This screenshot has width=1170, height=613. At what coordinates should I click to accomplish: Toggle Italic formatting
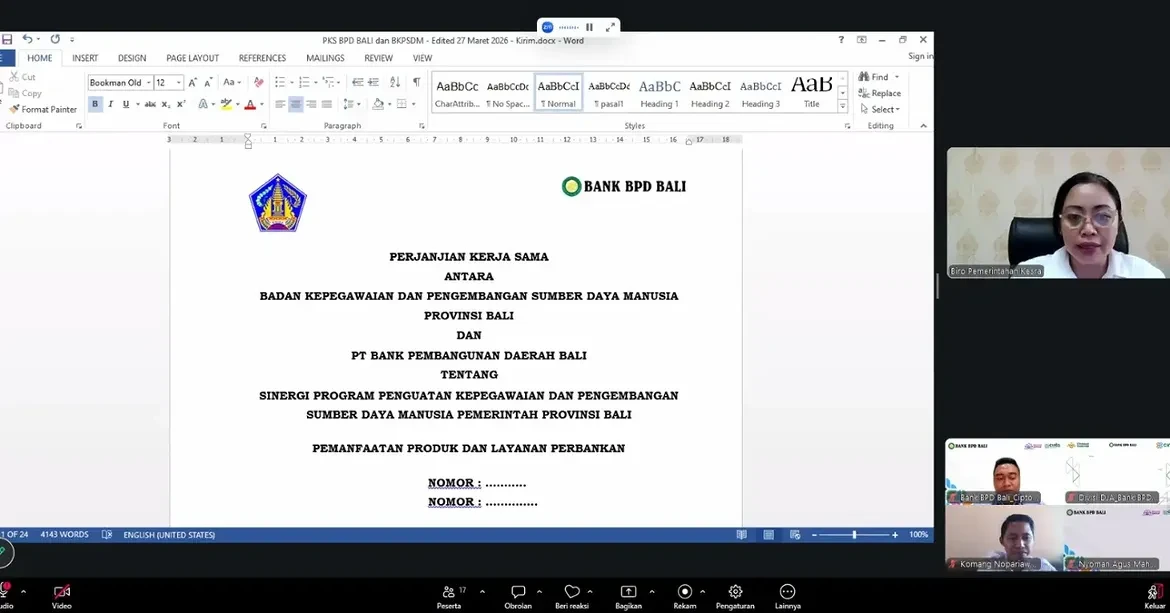(110, 104)
